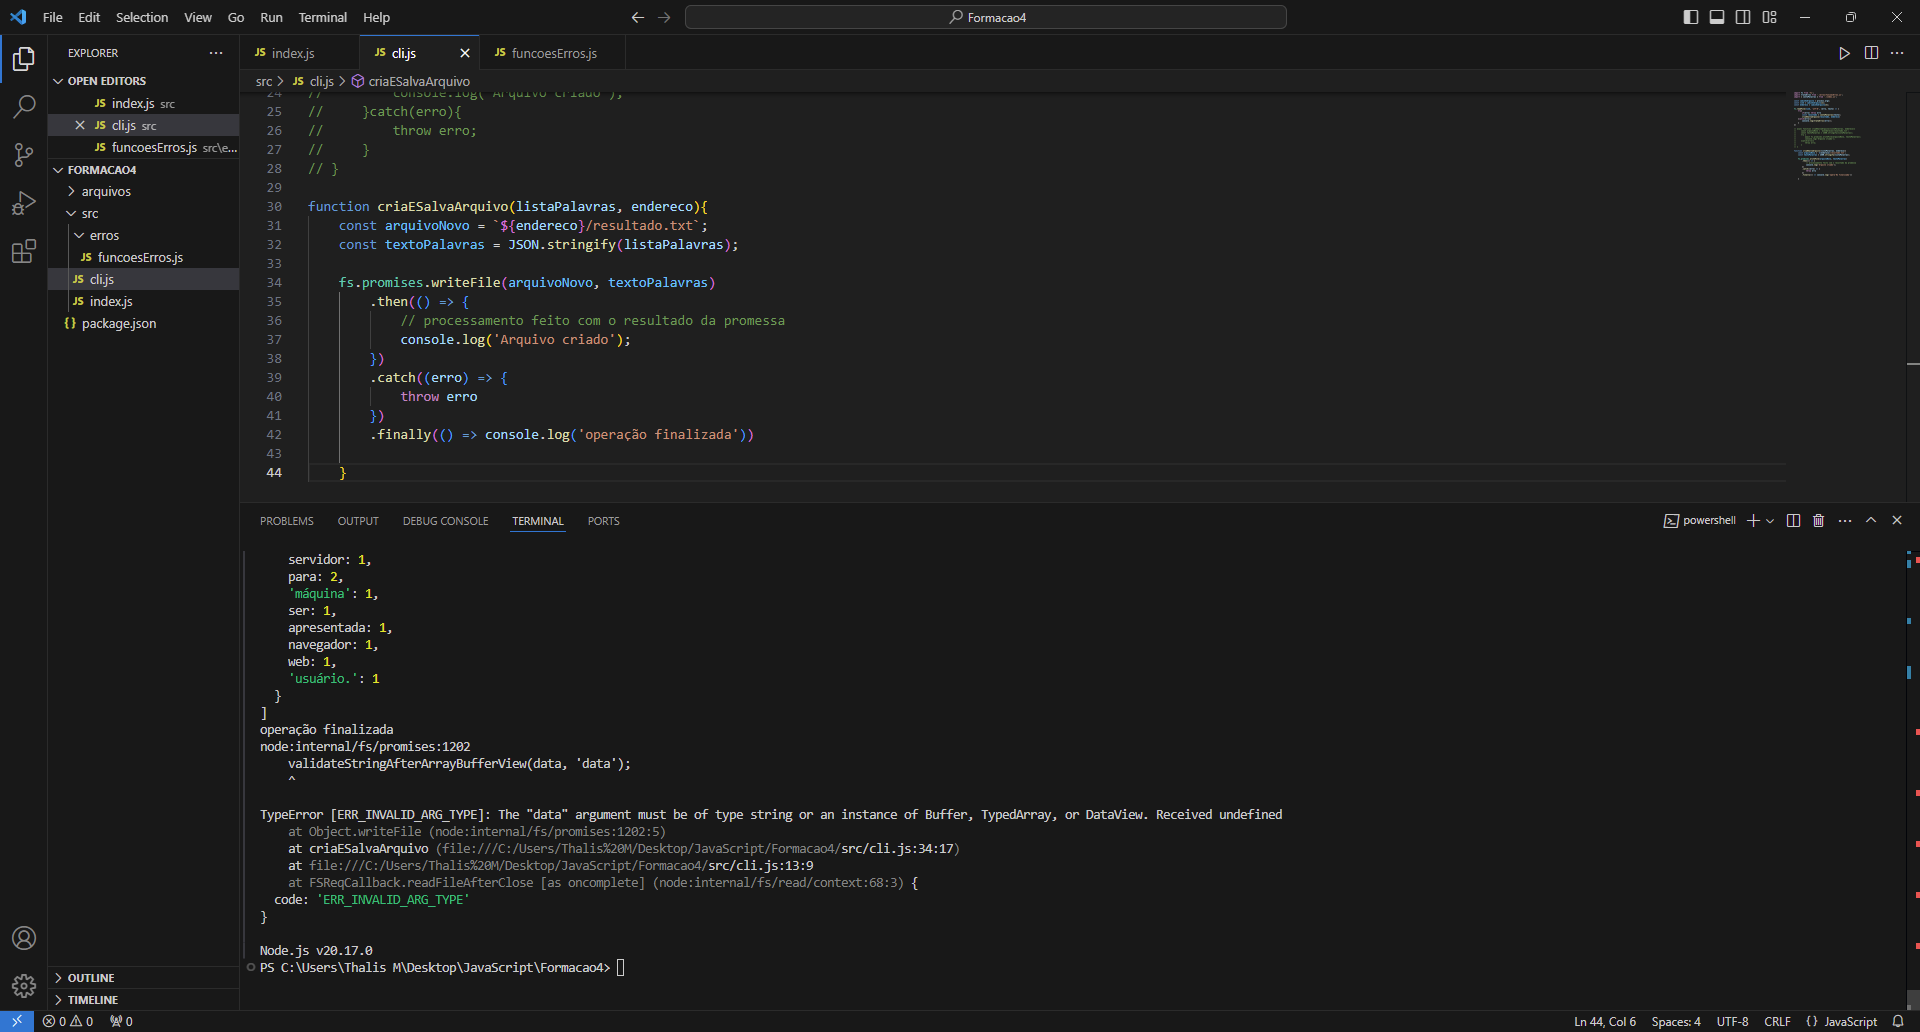Select the powershell terminal label
The height and width of the screenshot is (1032, 1920).
click(x=1700, y=521)
